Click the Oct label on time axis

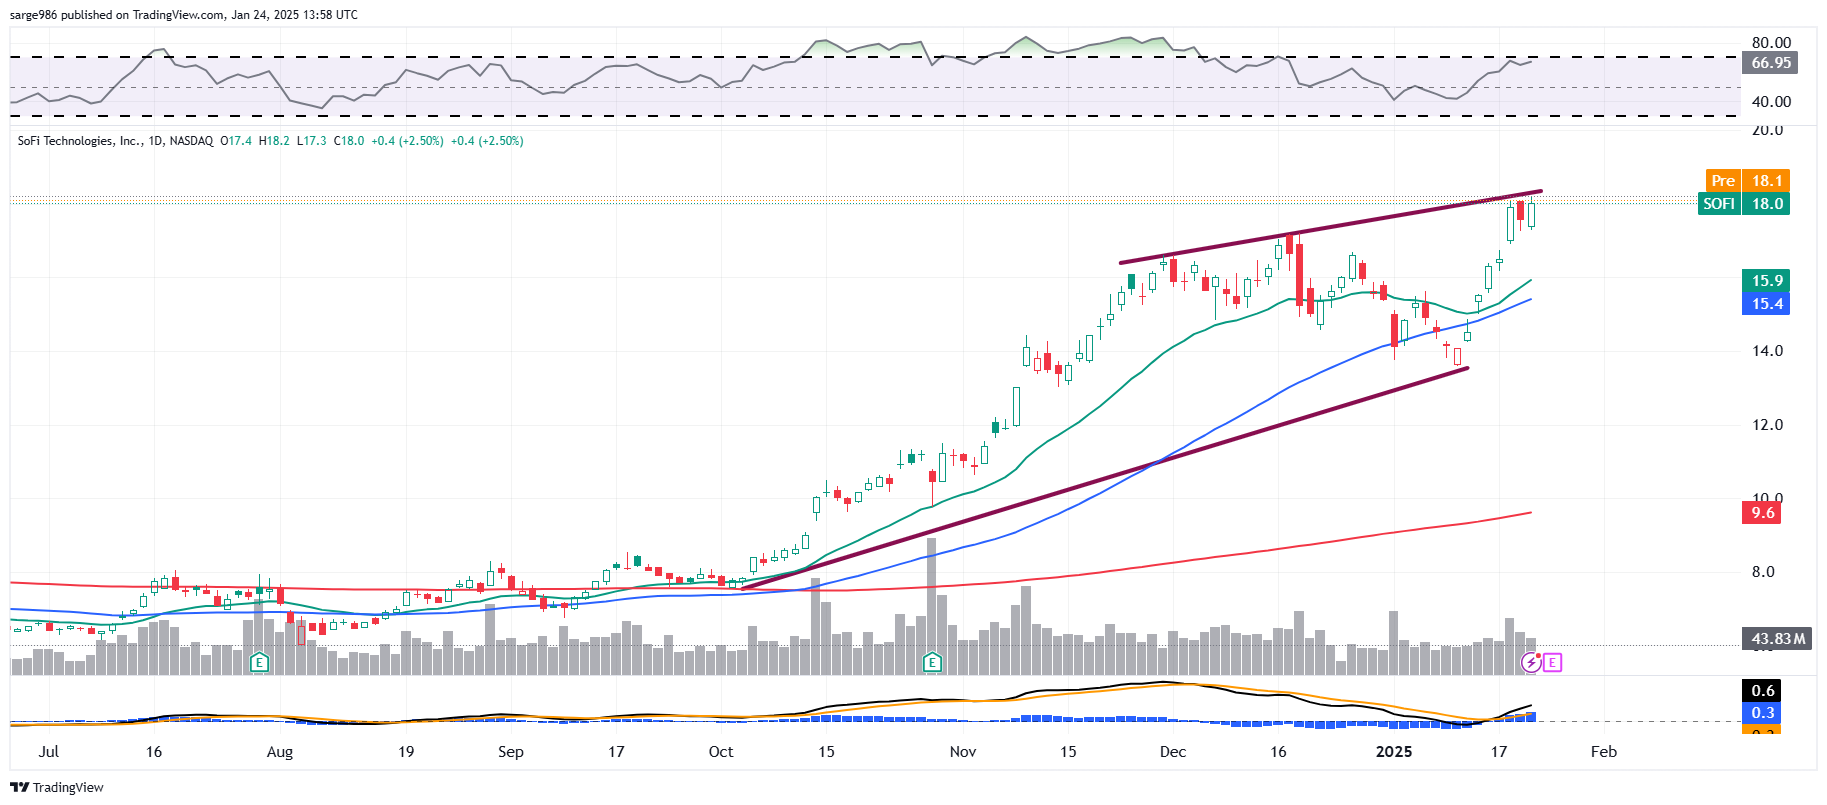(720, 752)
